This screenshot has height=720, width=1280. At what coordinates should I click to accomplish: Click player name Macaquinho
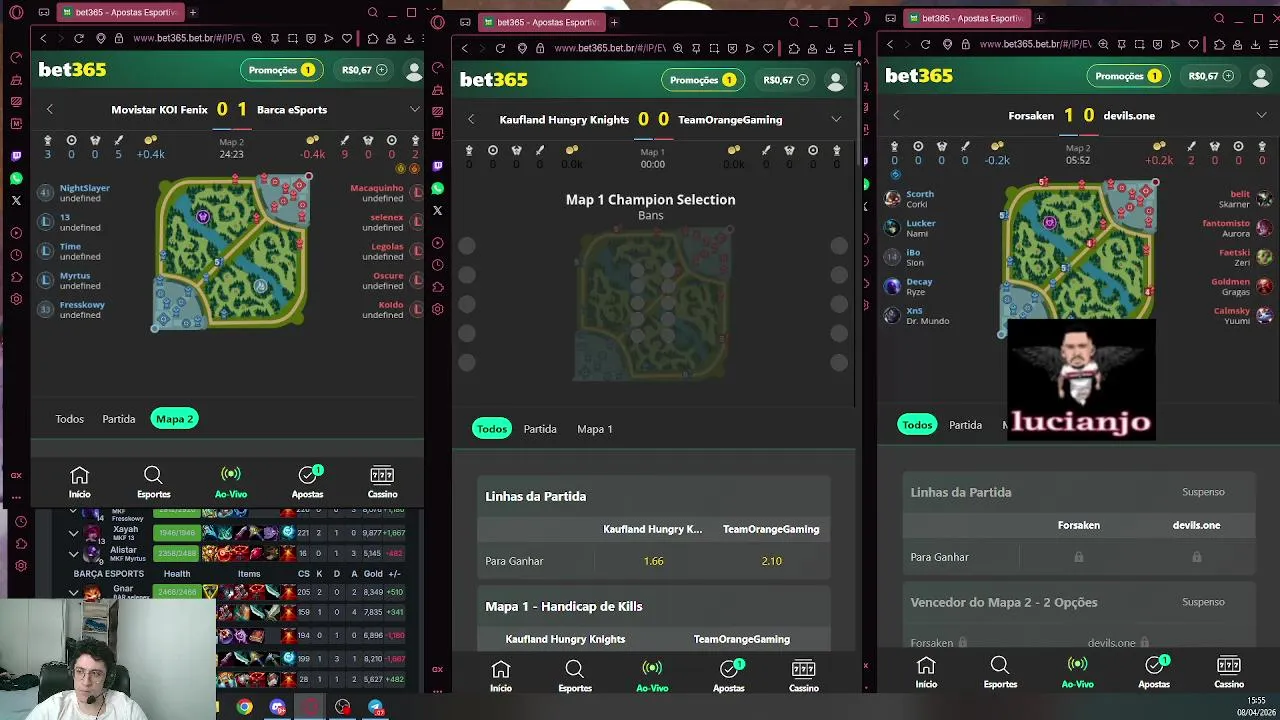point(376,188)
